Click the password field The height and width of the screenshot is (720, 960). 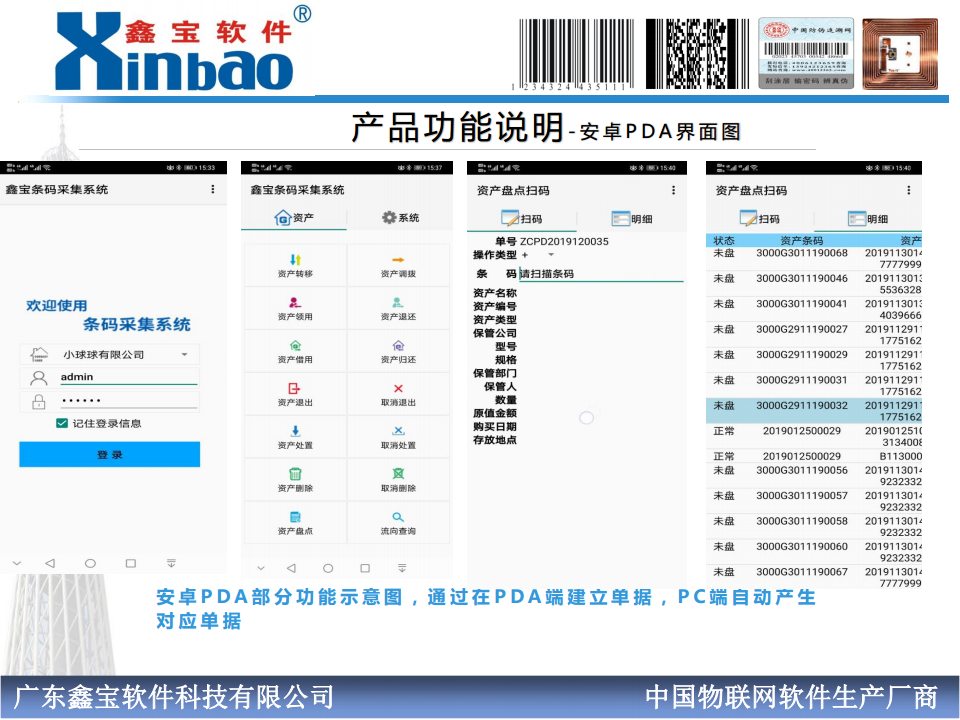[x=129, y=401]
